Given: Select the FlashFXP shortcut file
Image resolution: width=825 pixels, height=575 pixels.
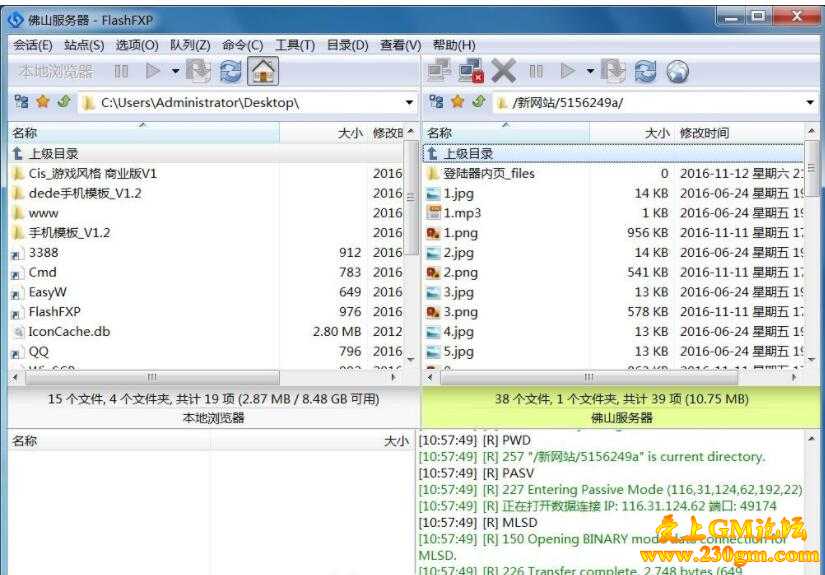Looking at the screenshot, I should 206,311.
